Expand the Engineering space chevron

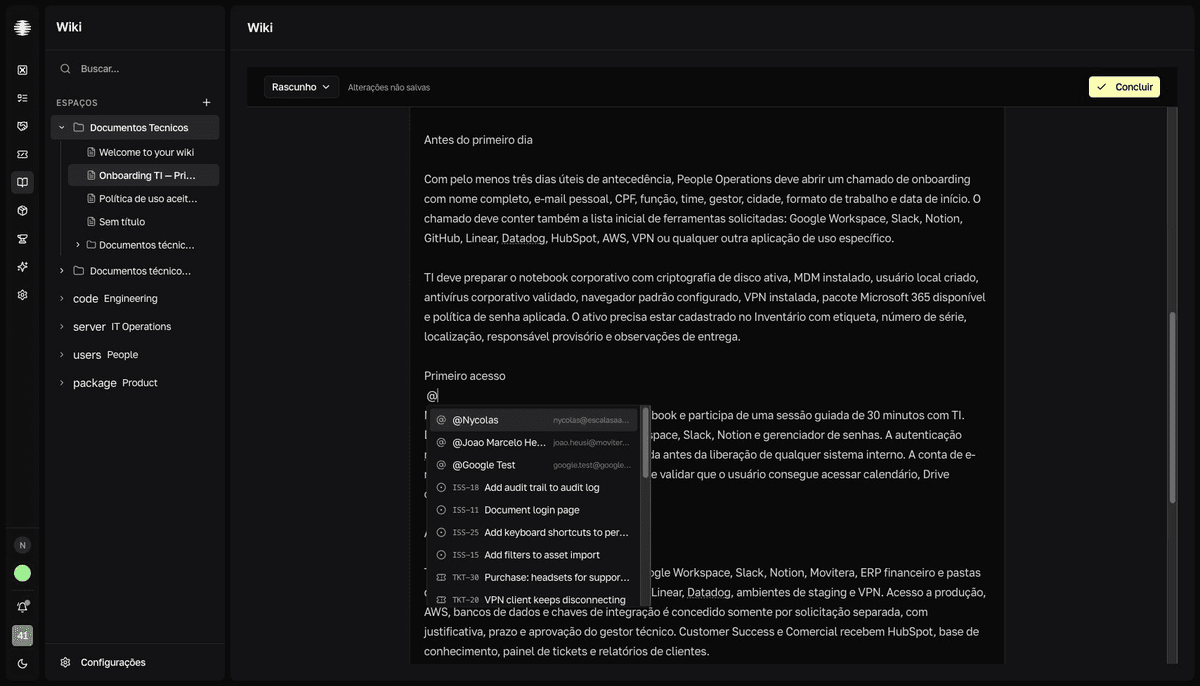click(x=62, y=299)
